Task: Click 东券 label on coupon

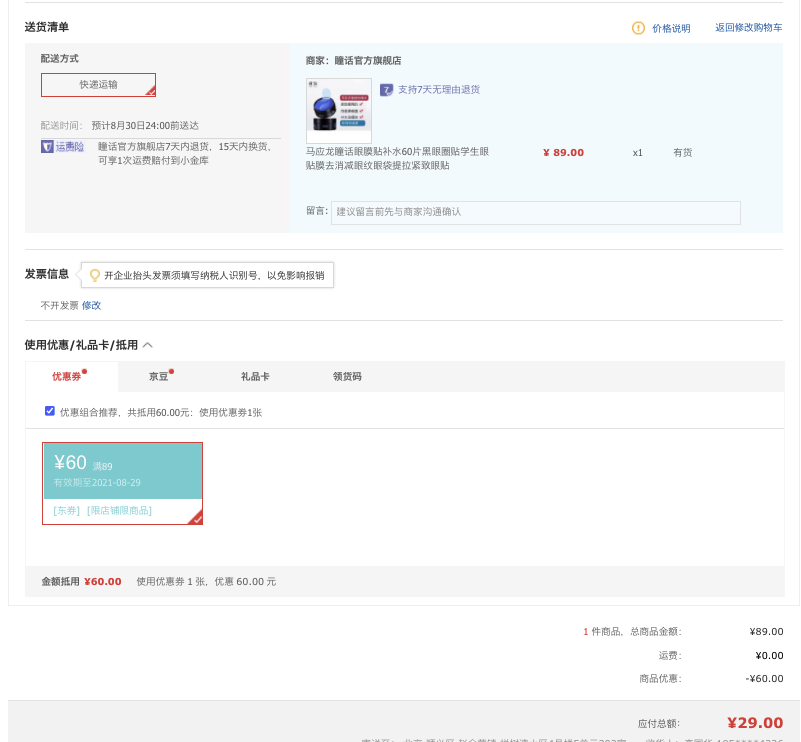Action: (66, 511)
